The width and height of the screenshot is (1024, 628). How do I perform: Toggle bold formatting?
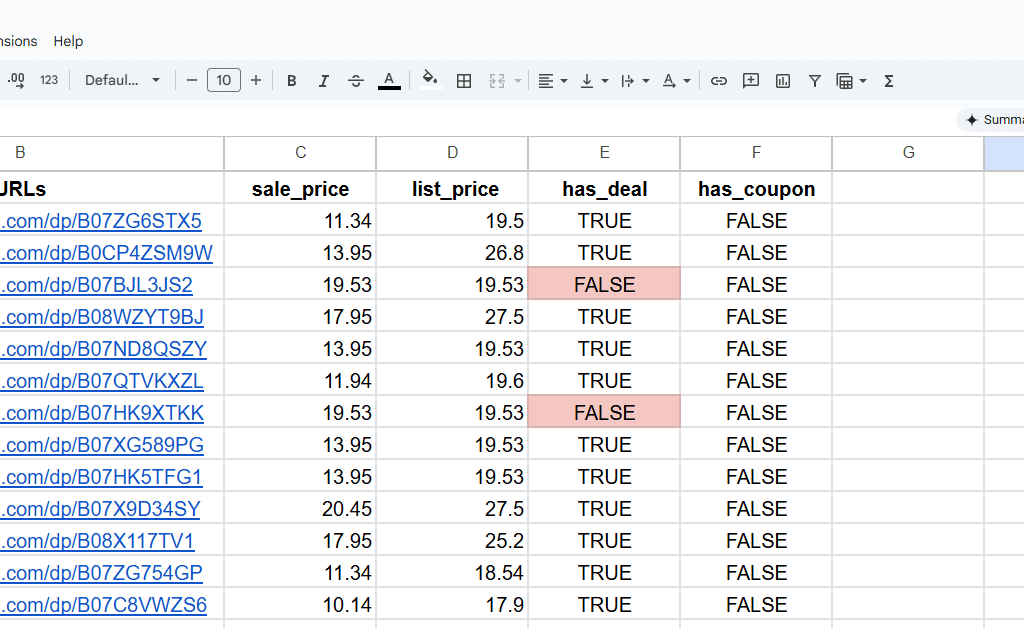[292, 81]
